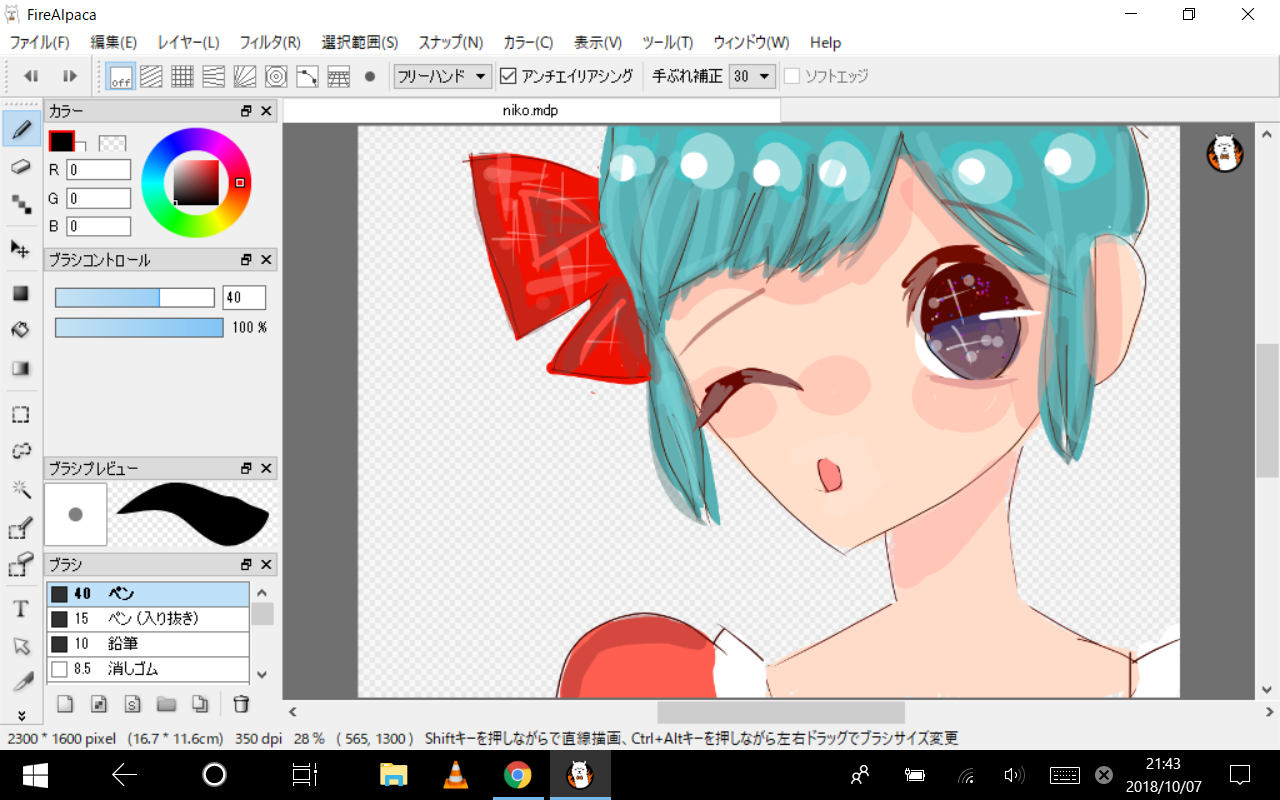Choose the Magic Wand selection tool
The height and width of the screenshot is (800, 1280).
point(21,489)
